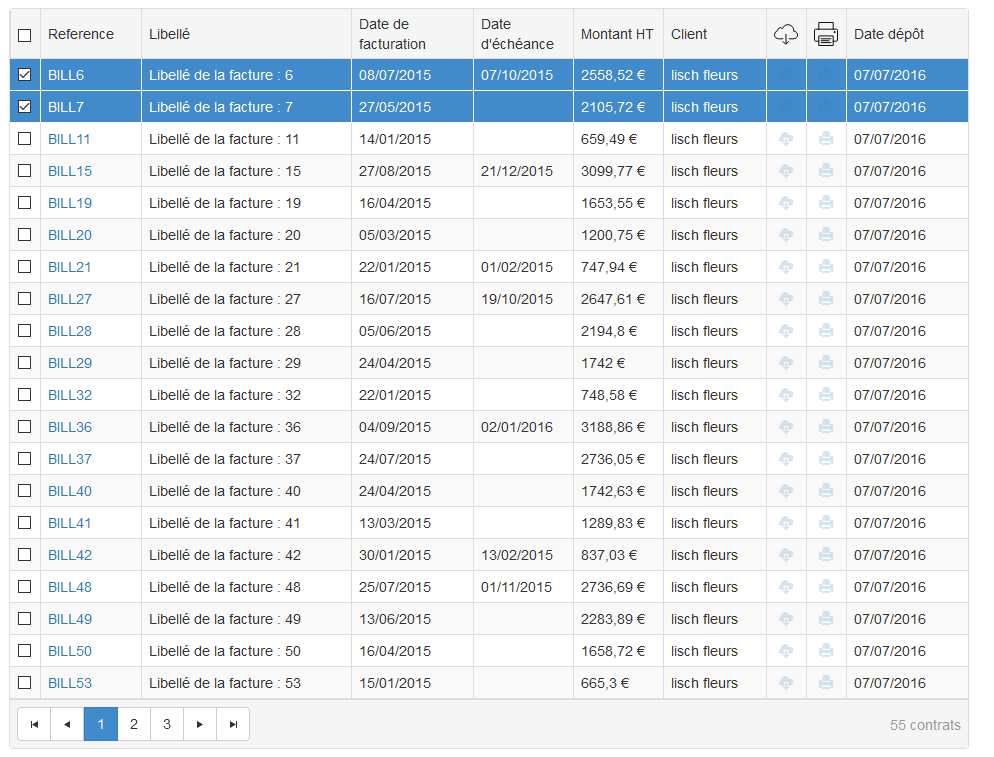Toggle the select-all checkbox in header
The height and width of the screenshot is (757, 994).
[x=25, y=35]
